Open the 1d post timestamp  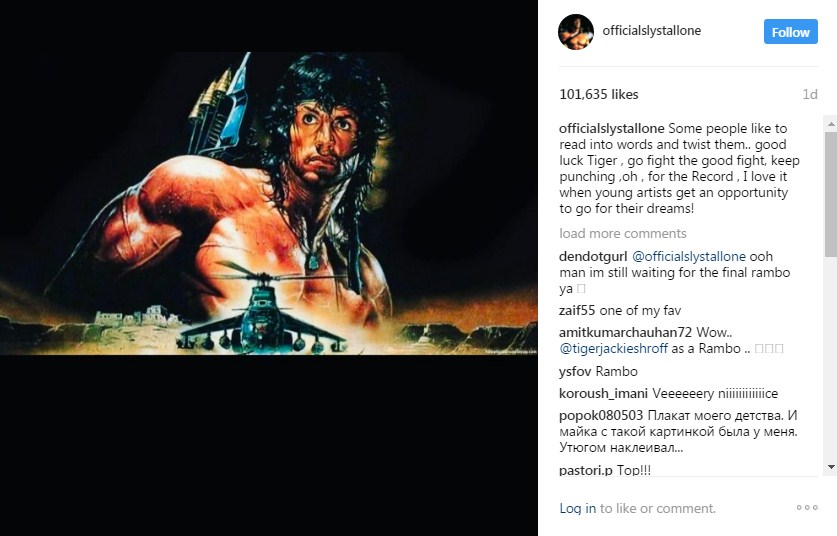click(810, 94)
